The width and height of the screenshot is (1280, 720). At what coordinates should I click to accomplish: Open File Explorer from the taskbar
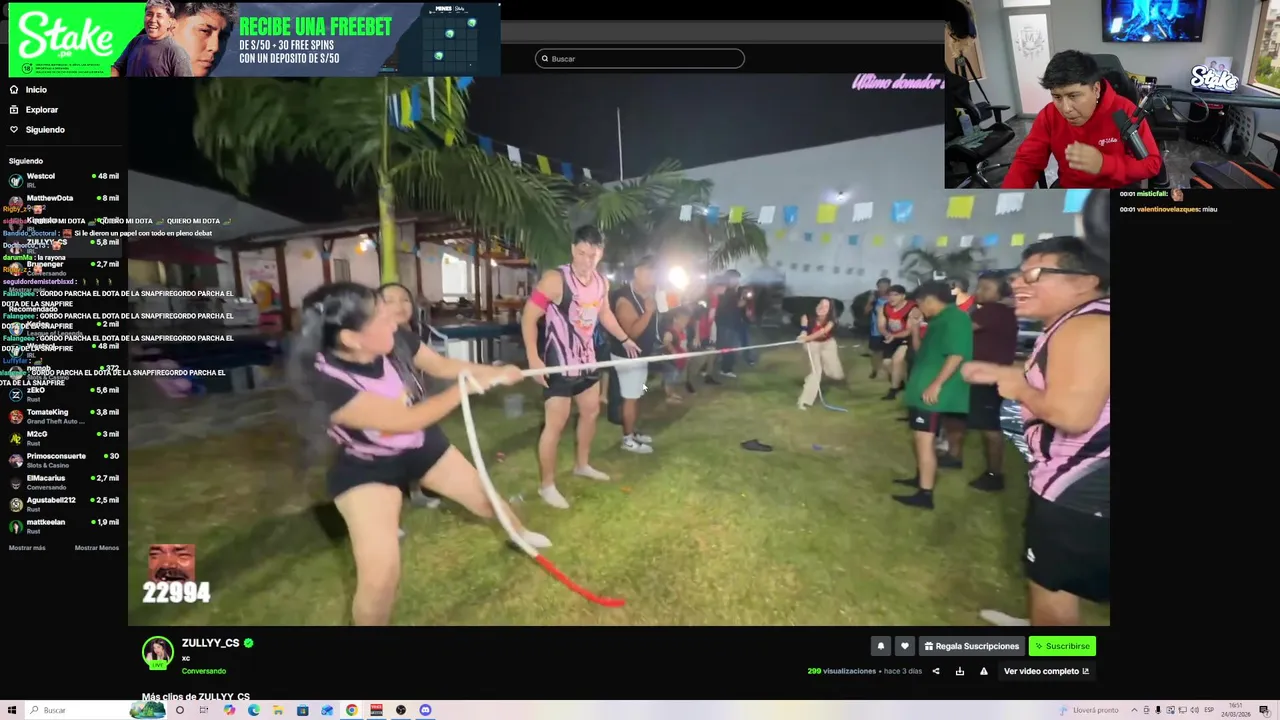point(278,710)
